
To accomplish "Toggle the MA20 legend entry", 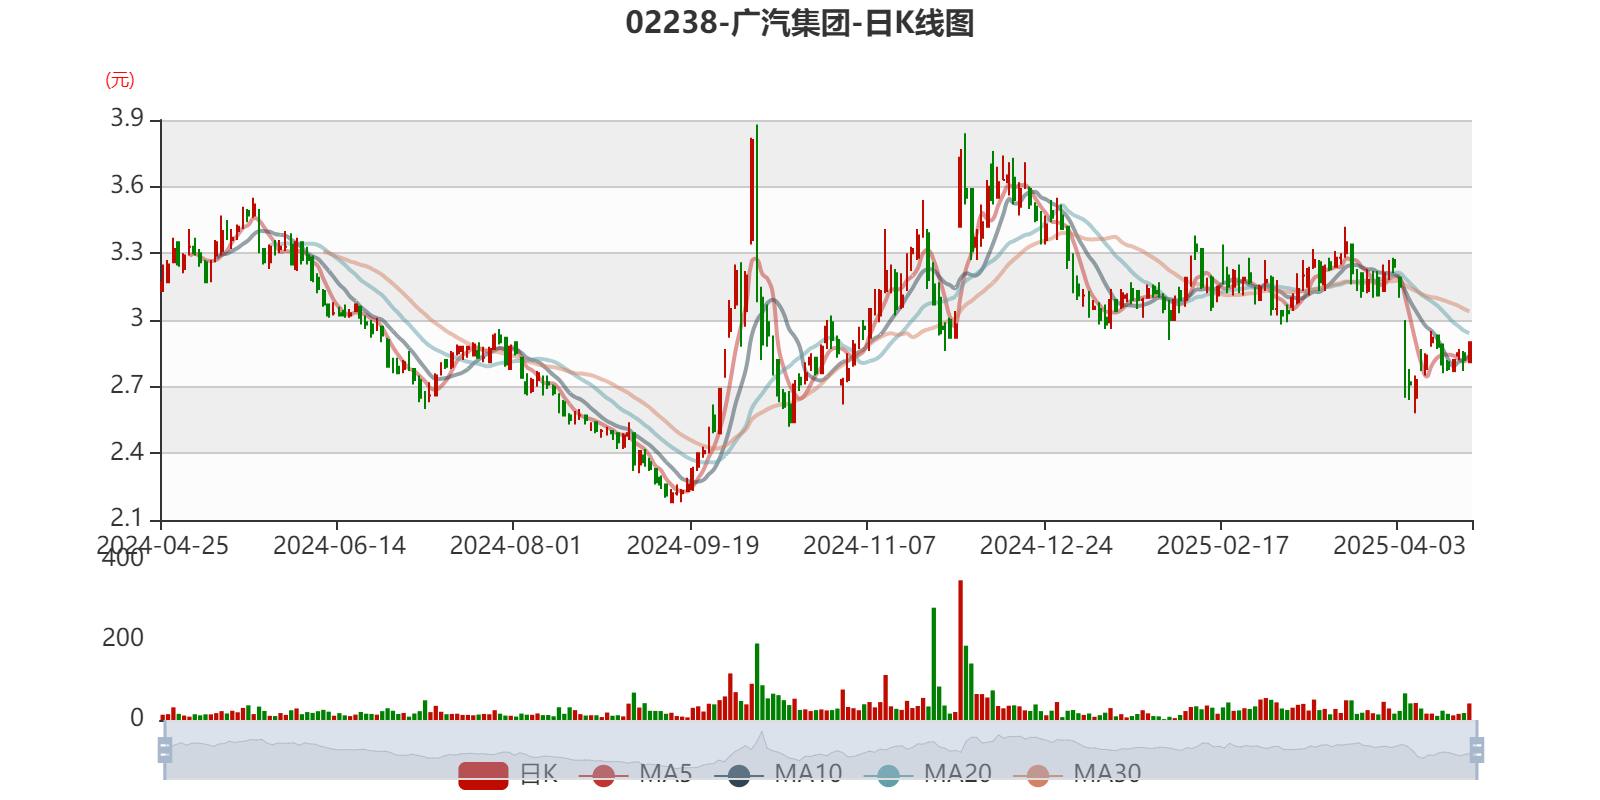I will coord(927,774).
